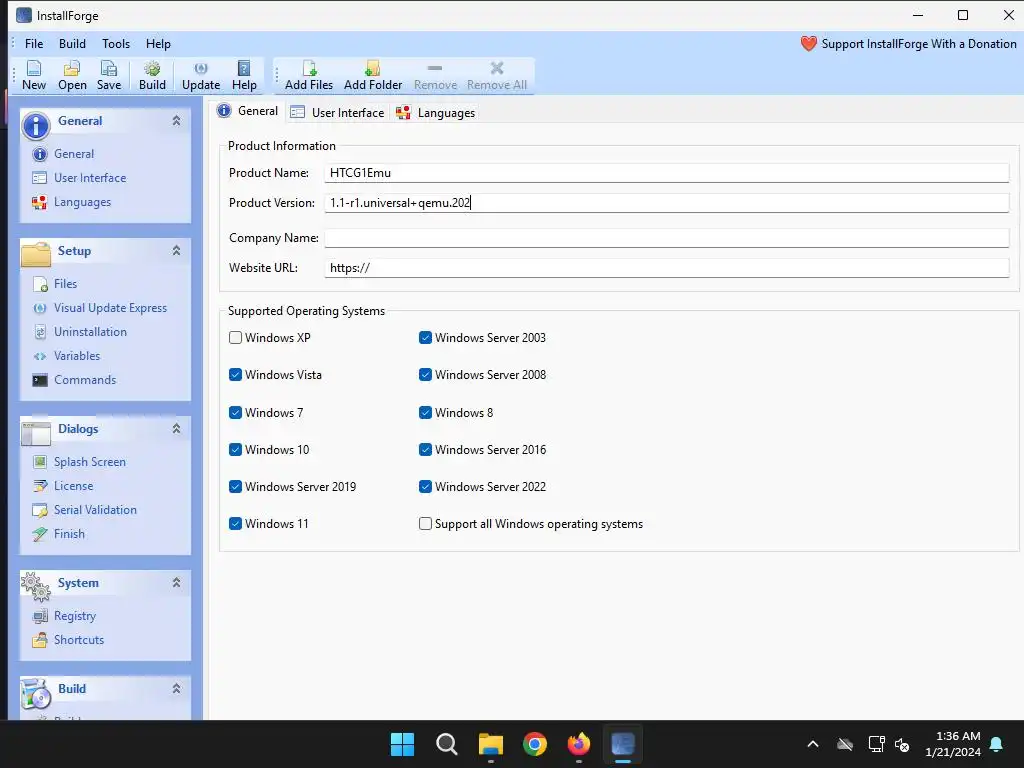This screenshot has width=1024, height=768.
Task: Uncheck Windows Server 2016 support
Action: tap(425, 450)
